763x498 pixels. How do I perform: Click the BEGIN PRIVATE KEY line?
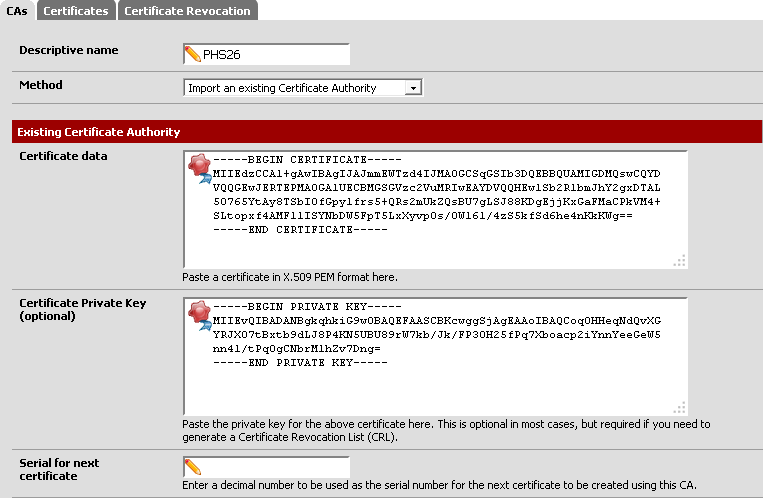click(x=294, y=306)
